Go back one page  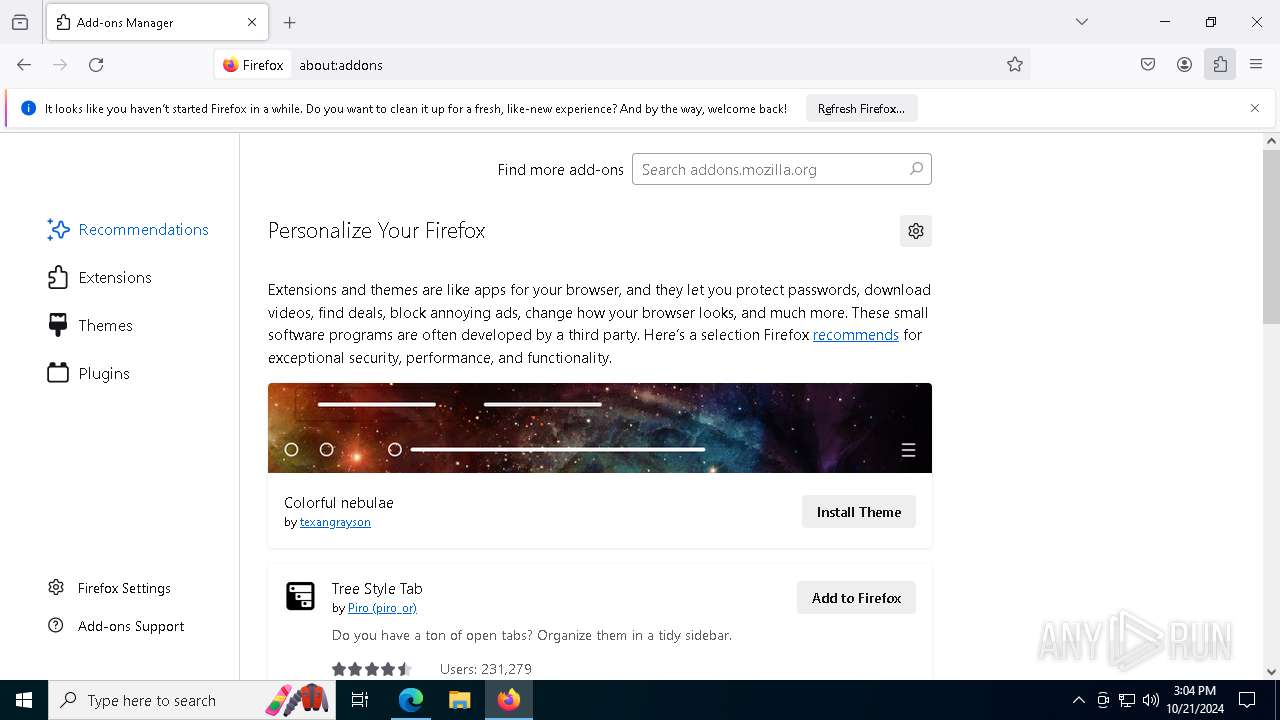click(x=24, y=65)
